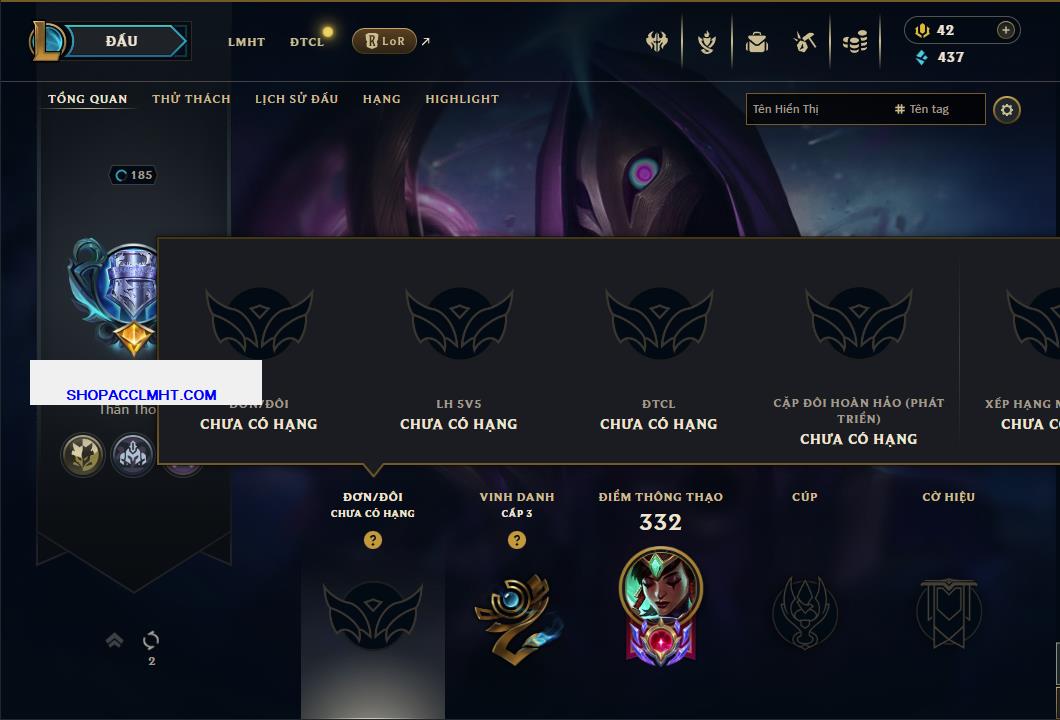This screenshot has width=1060, height=720.
Task: Open the VINH DANH question mark tooltip
Action: tap(516, 540)
